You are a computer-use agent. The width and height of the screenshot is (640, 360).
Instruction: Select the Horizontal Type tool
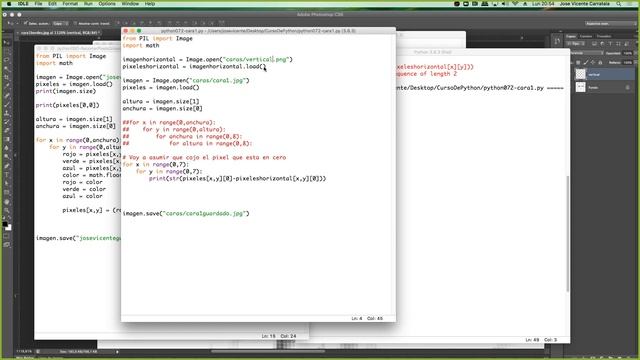7,175
